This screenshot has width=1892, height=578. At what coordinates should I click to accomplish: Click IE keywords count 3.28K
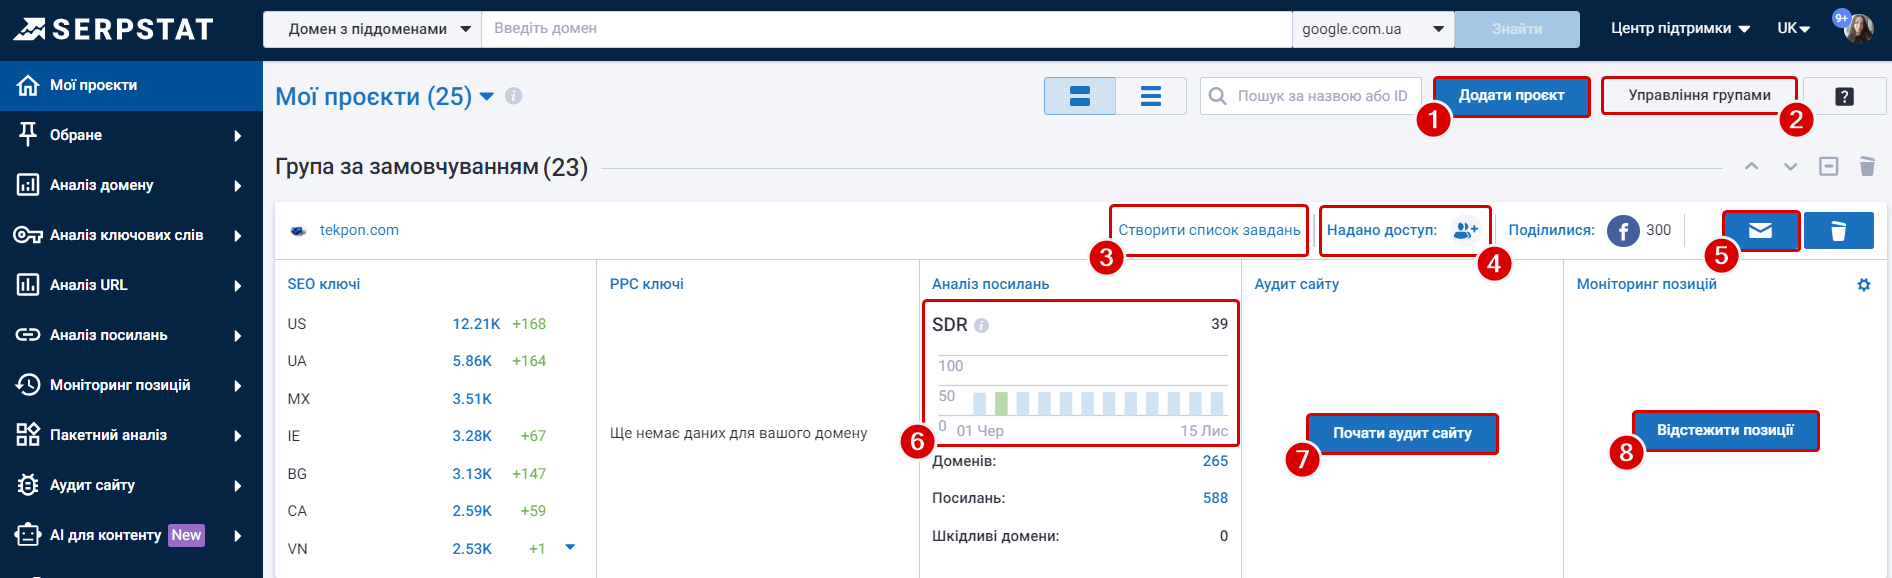pyautogui.click(x=472, y=436)
